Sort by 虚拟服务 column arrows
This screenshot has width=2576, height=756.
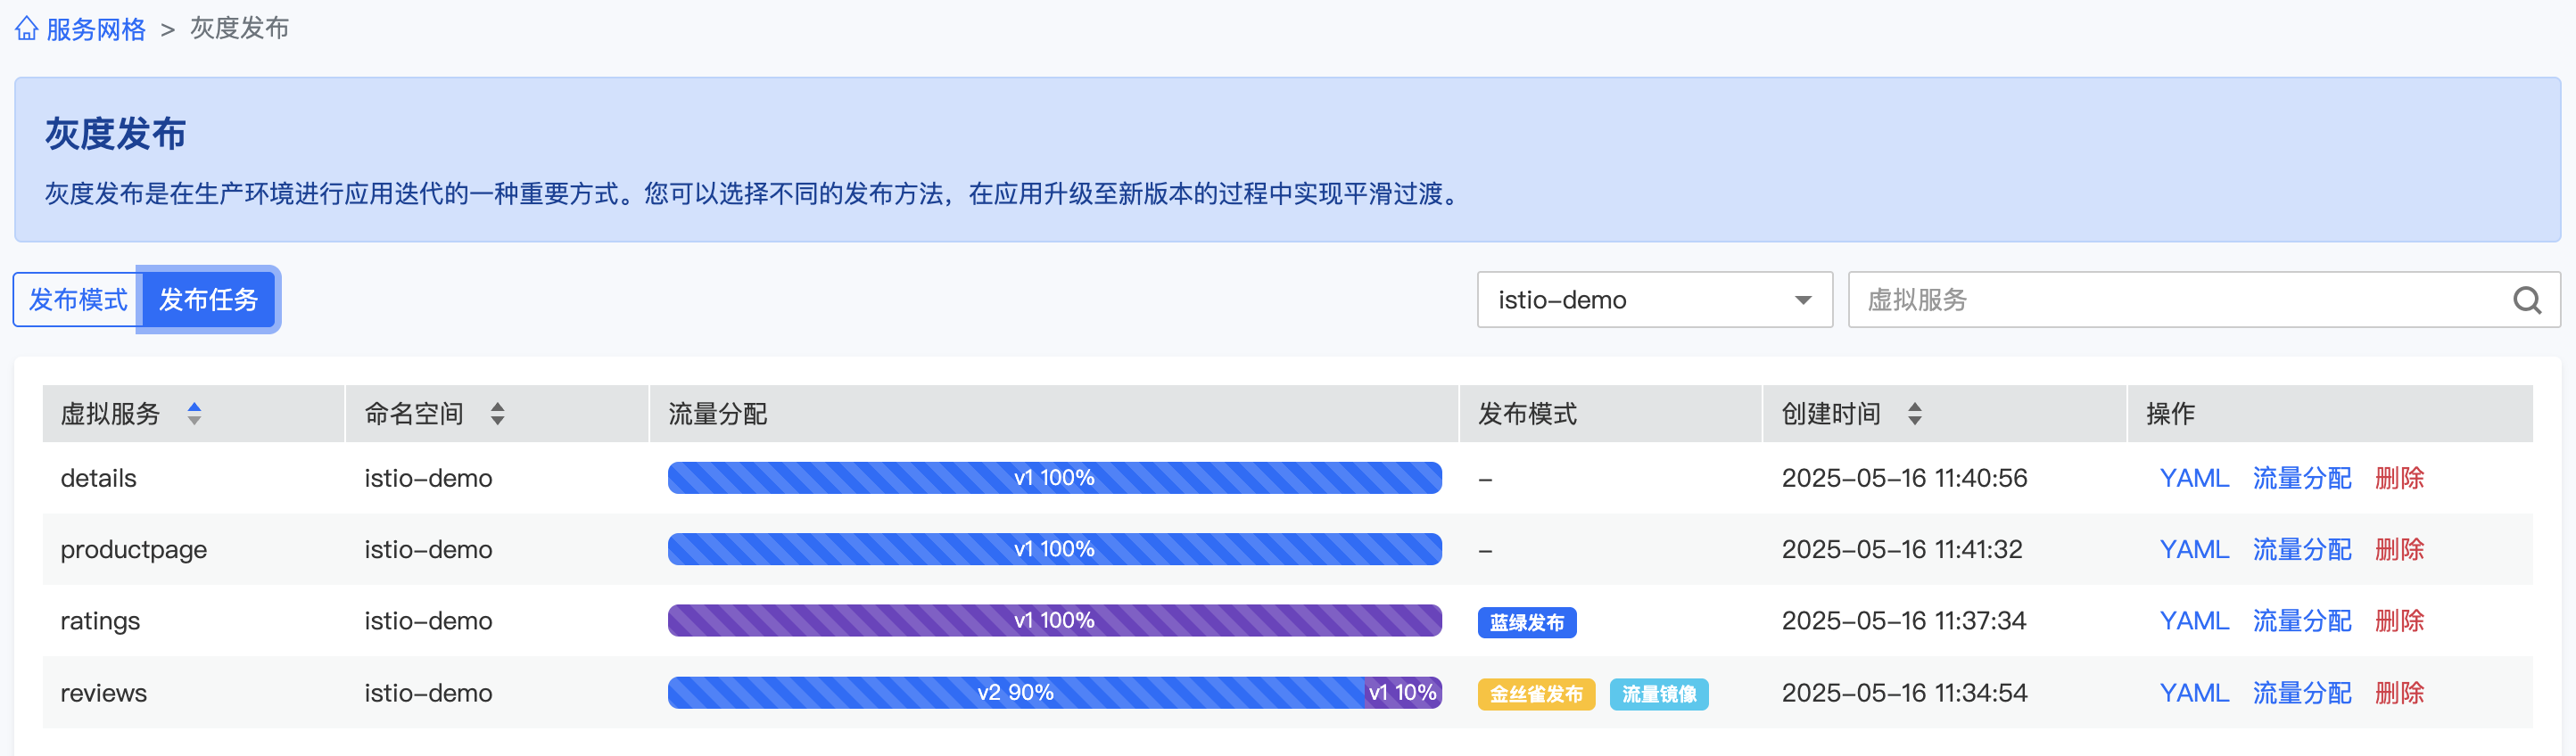point(195,413)
